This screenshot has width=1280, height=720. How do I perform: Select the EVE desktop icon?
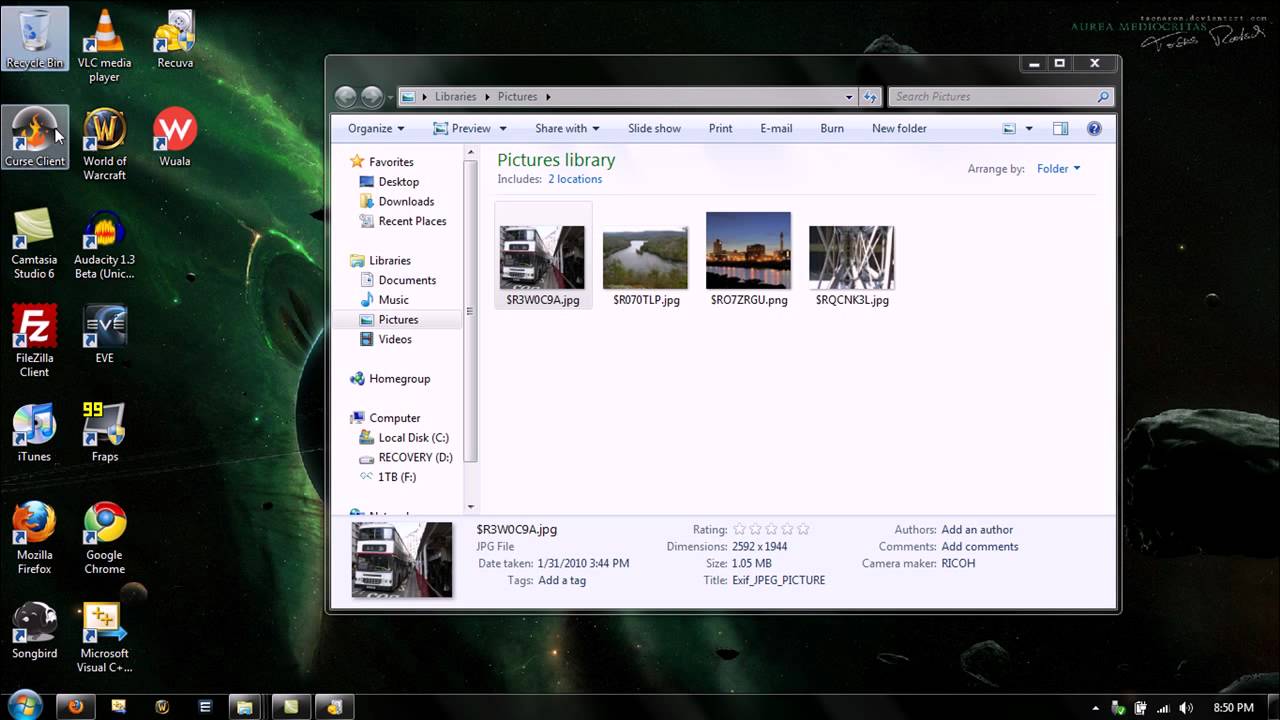(x=104, y=334)
